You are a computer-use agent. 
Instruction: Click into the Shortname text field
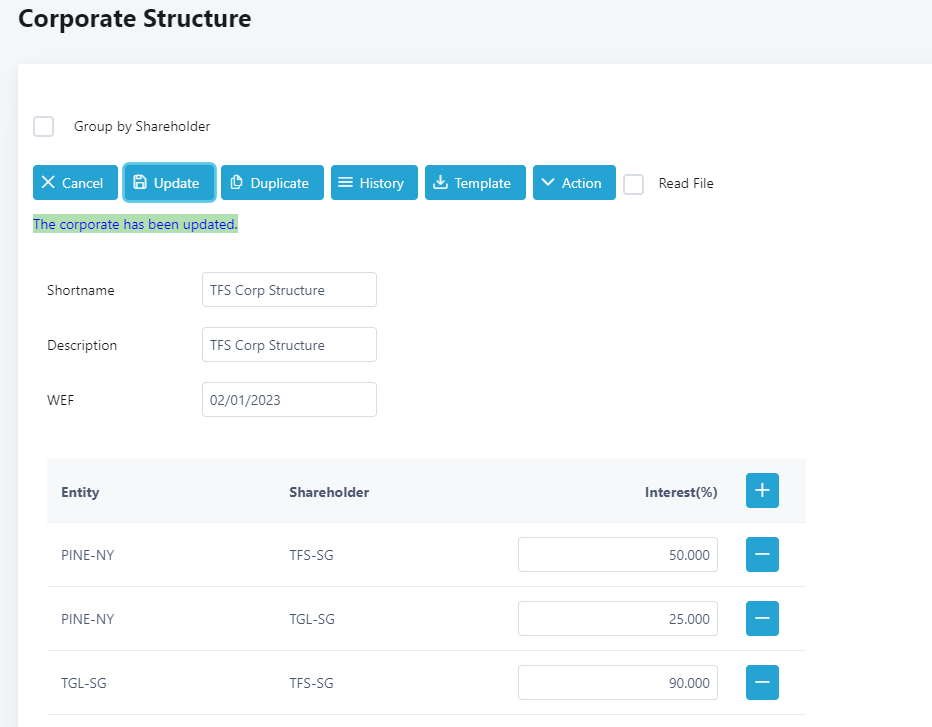coord(289,290)
